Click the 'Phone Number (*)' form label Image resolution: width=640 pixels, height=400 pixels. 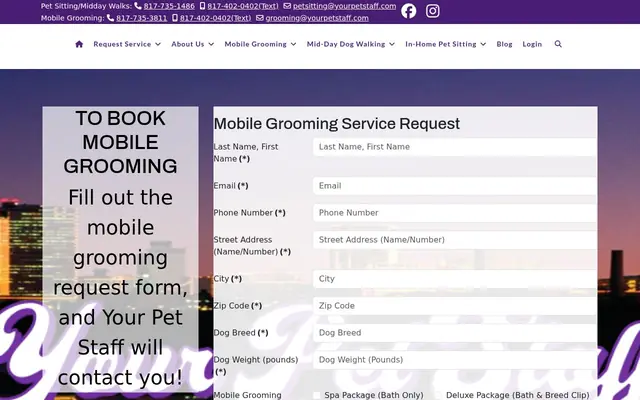(249, 213)
